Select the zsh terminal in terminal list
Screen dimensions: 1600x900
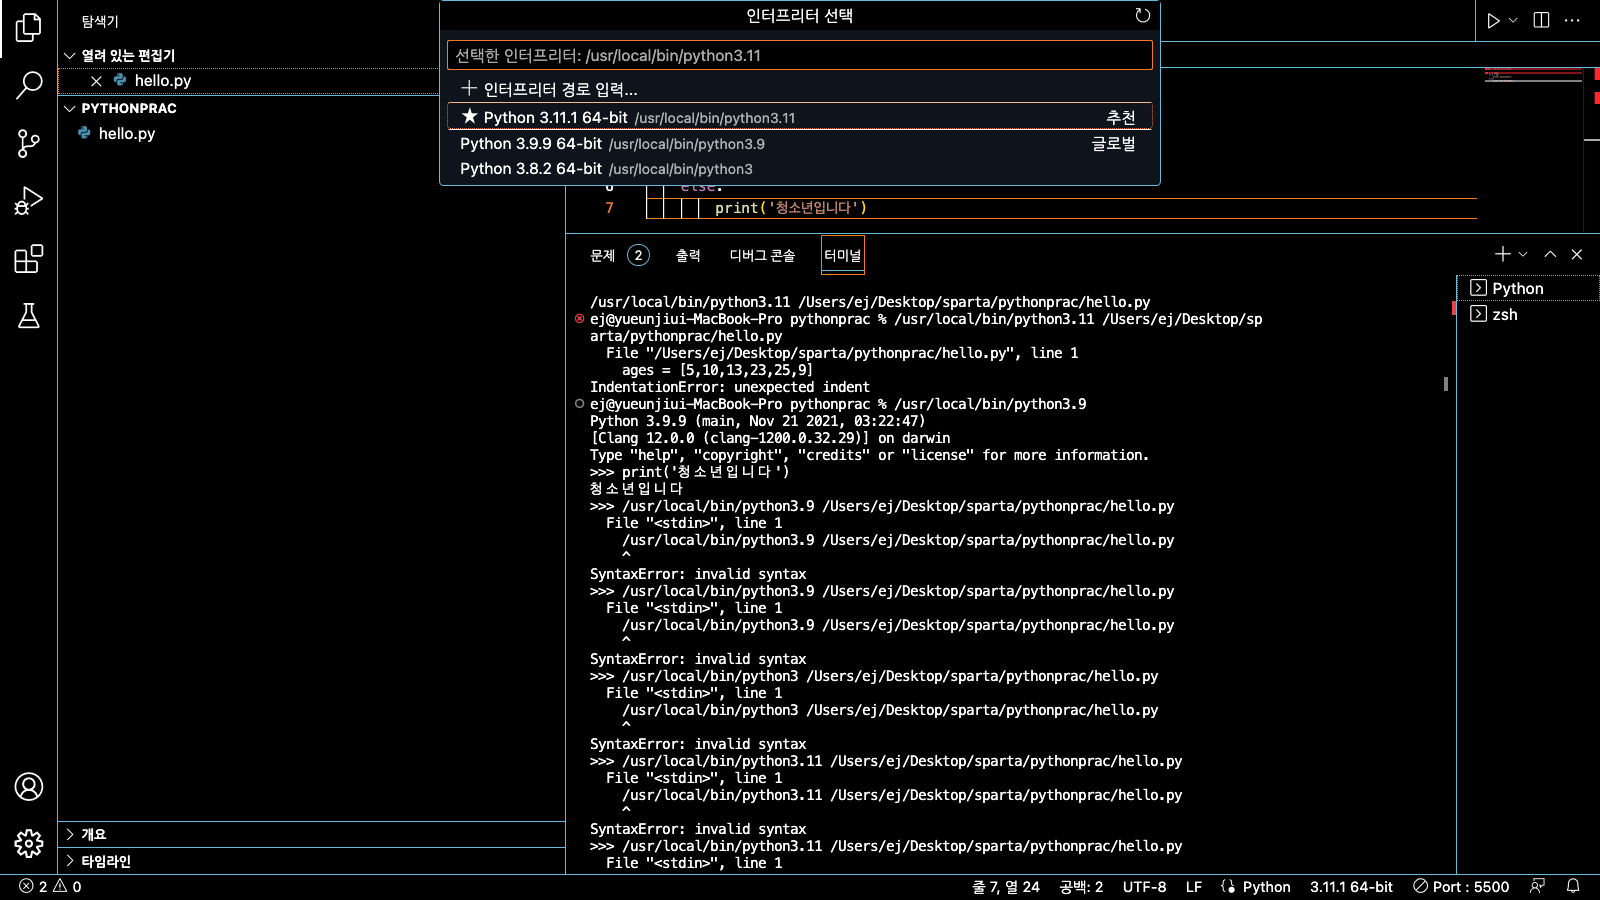(x=1530, y=314)
